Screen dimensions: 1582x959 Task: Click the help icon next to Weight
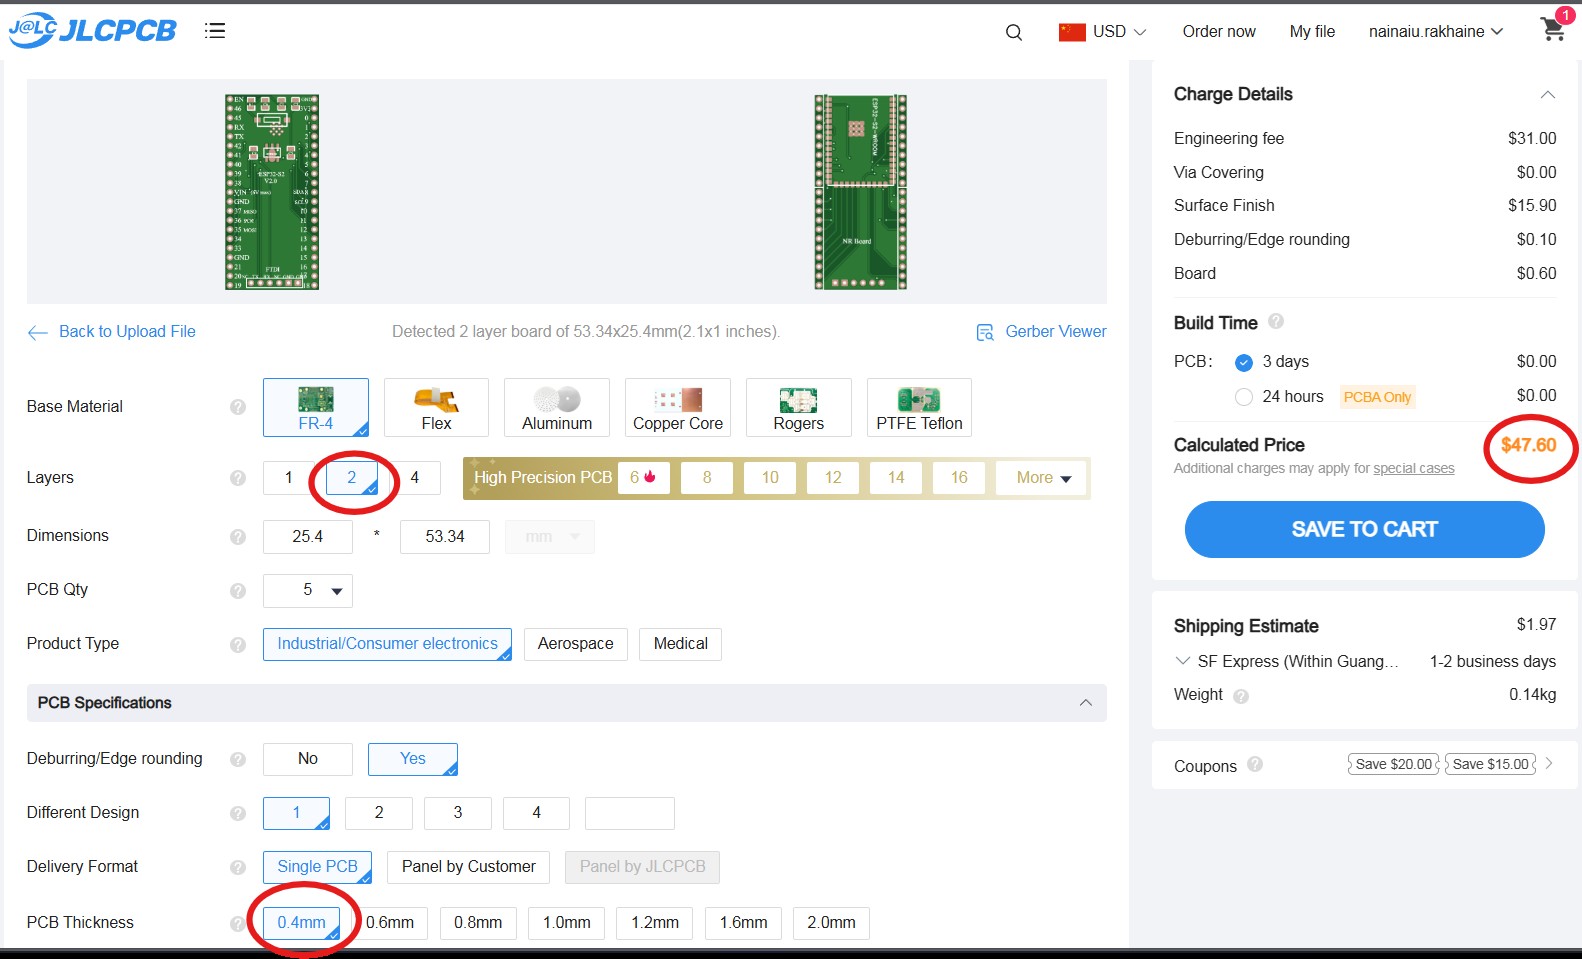(x=1241, y=696)
